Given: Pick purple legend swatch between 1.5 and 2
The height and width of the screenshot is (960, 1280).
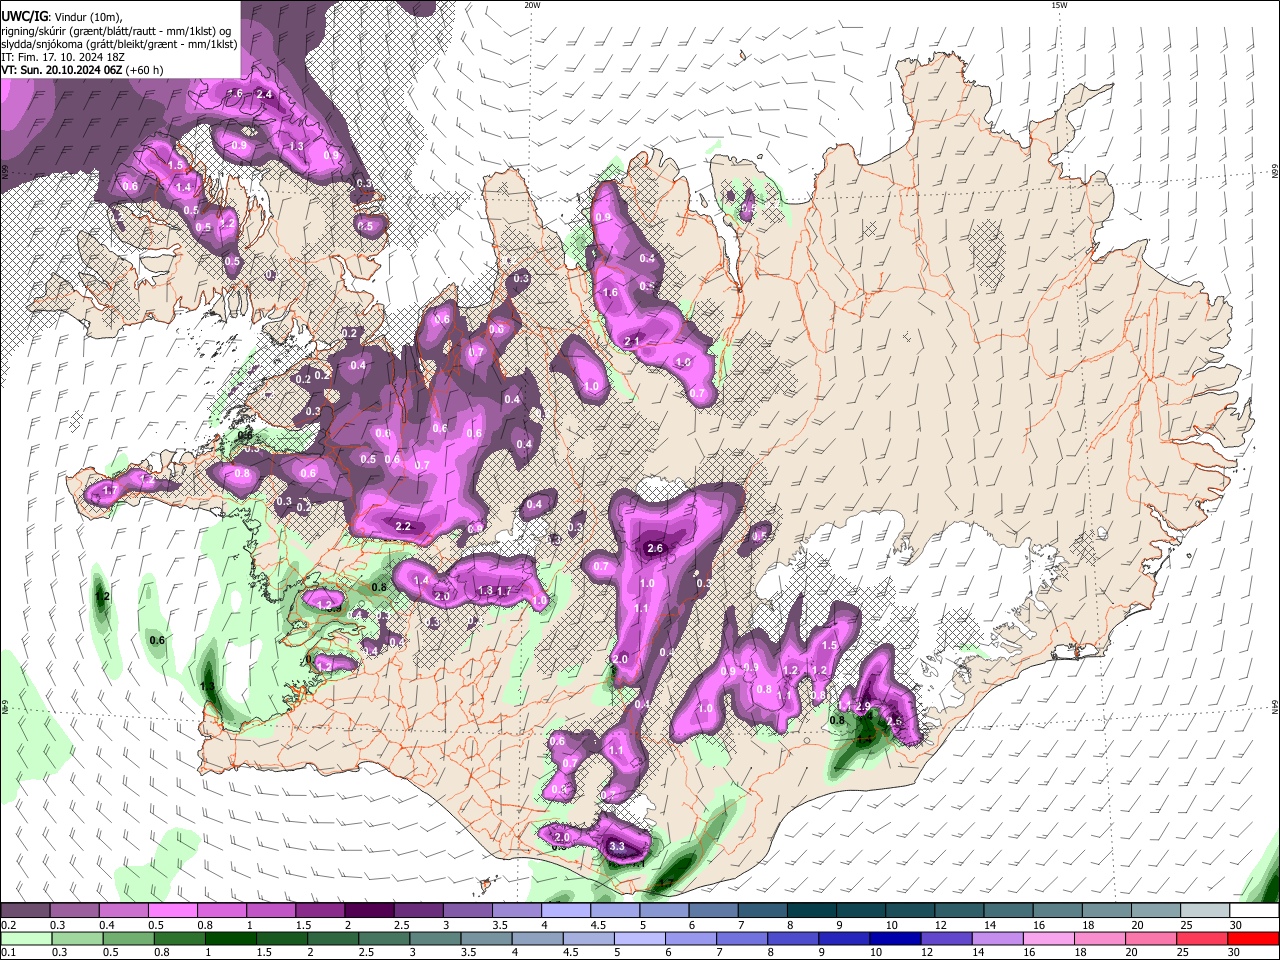Looking at the screenshot, I should 319,911.
